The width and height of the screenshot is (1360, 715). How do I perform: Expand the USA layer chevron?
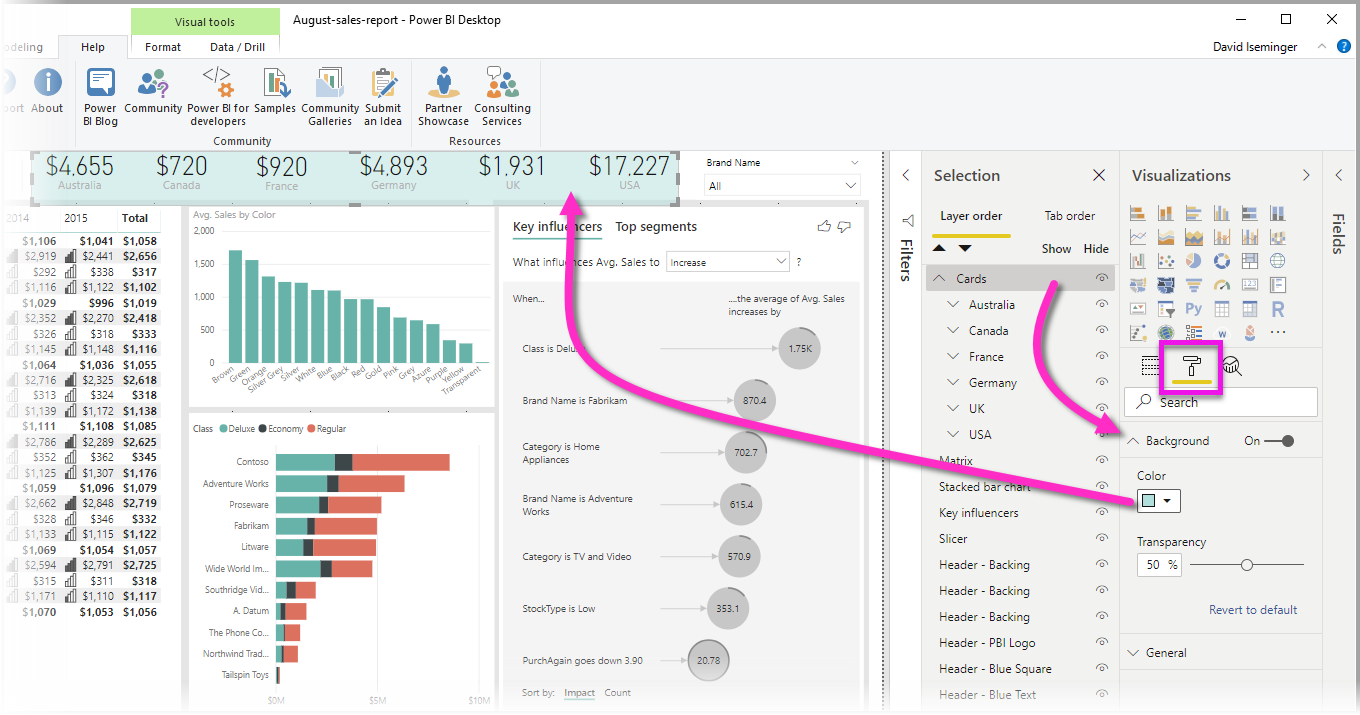click(x=953, y=435)
